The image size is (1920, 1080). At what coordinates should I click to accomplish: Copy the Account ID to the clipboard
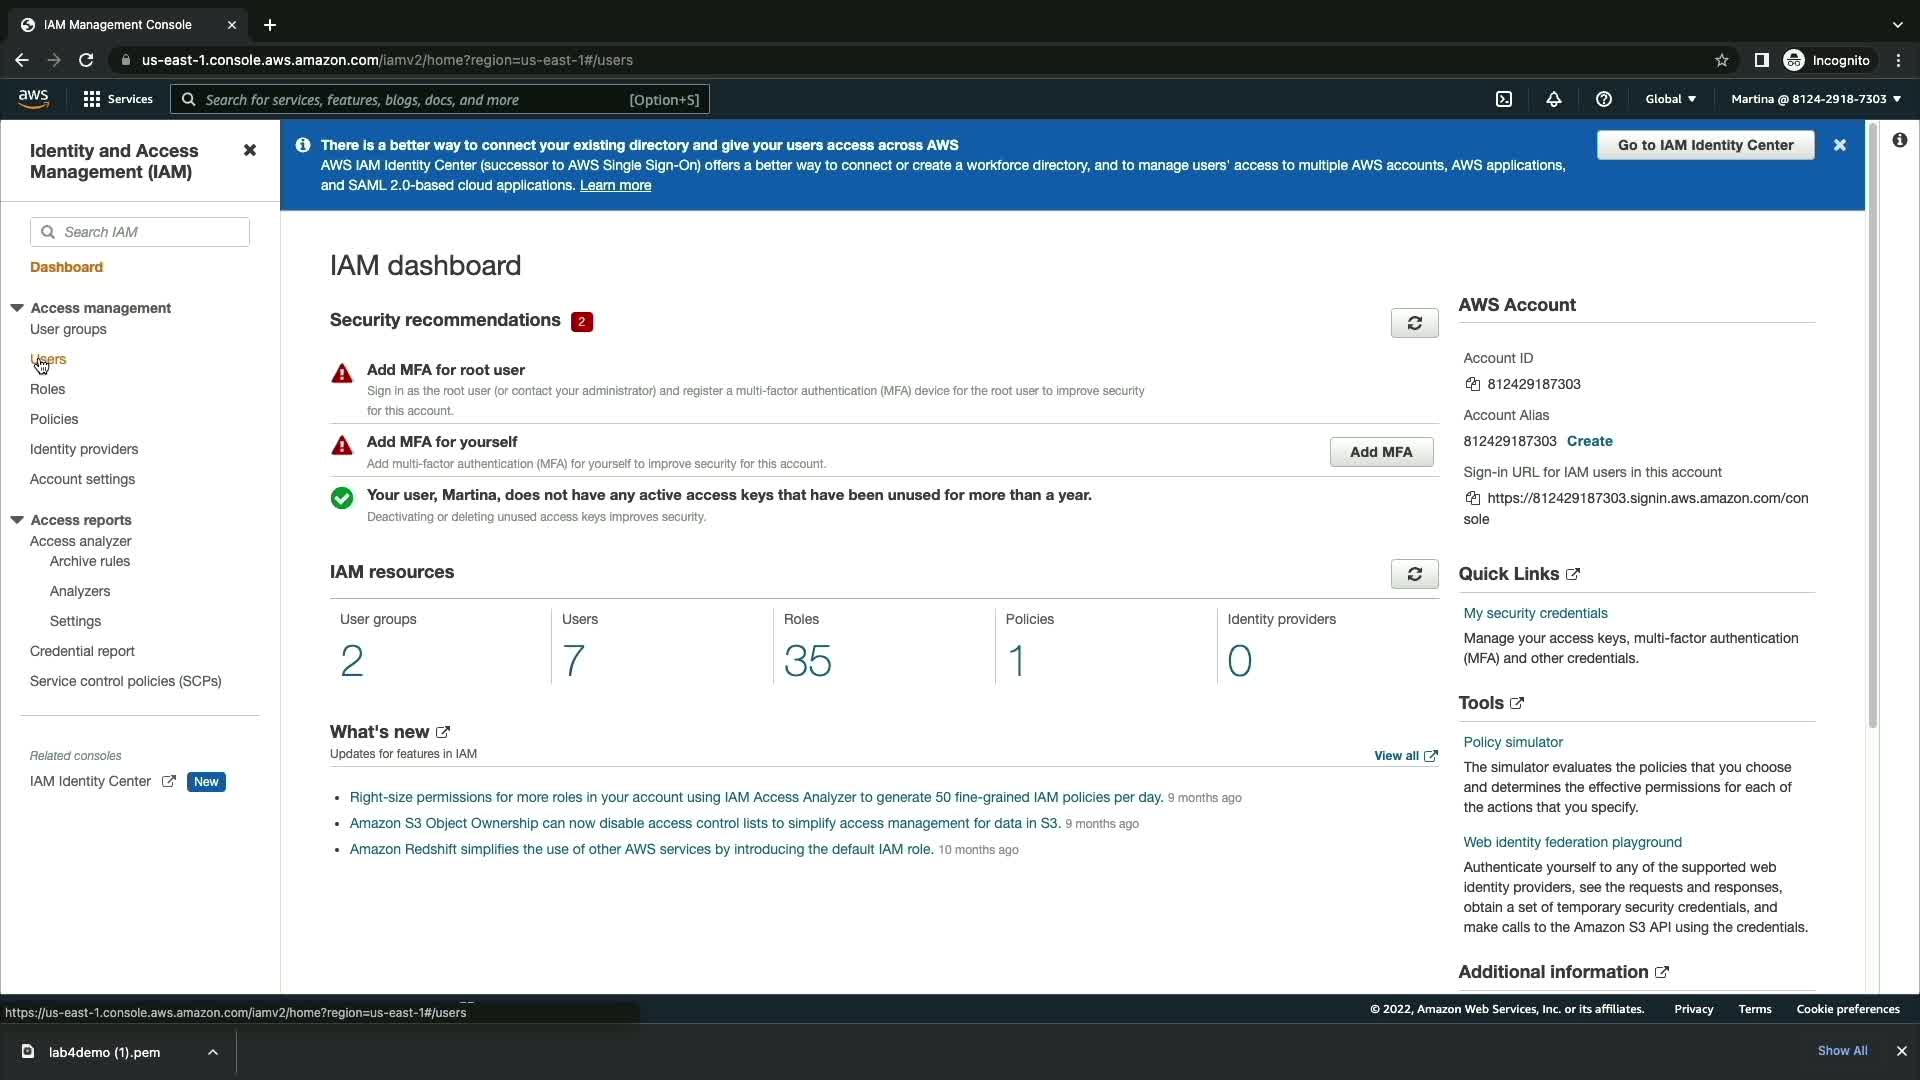pos(1472,384)
